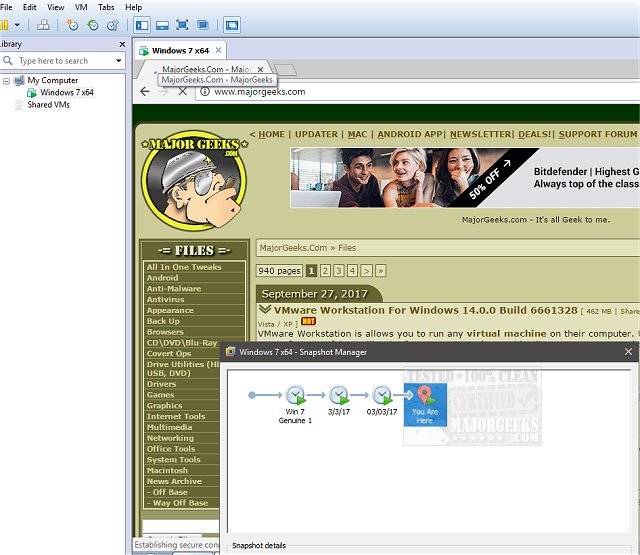
Task: Click the console view toolbar icon
Action: 232,25
